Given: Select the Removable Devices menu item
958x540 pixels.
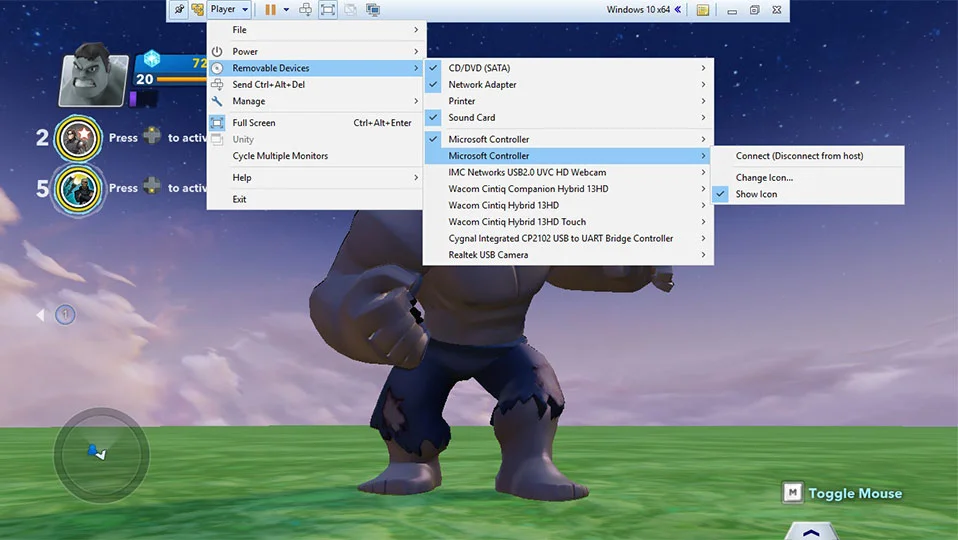Looking at the screenshot, I should 316,68.
